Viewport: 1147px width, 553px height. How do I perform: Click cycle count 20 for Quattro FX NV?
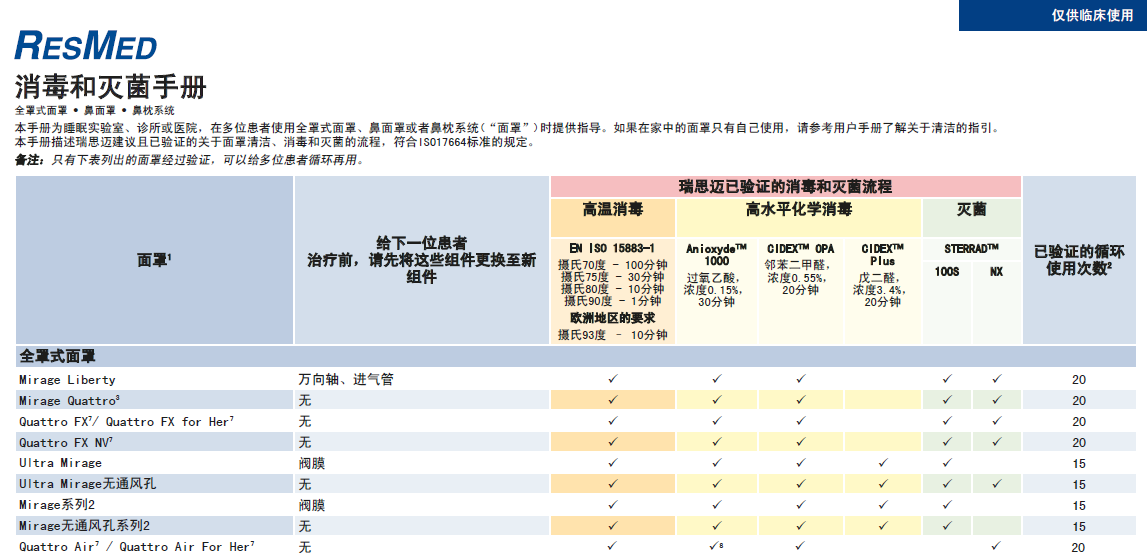pyautogui.click(x=1079, y=443)
